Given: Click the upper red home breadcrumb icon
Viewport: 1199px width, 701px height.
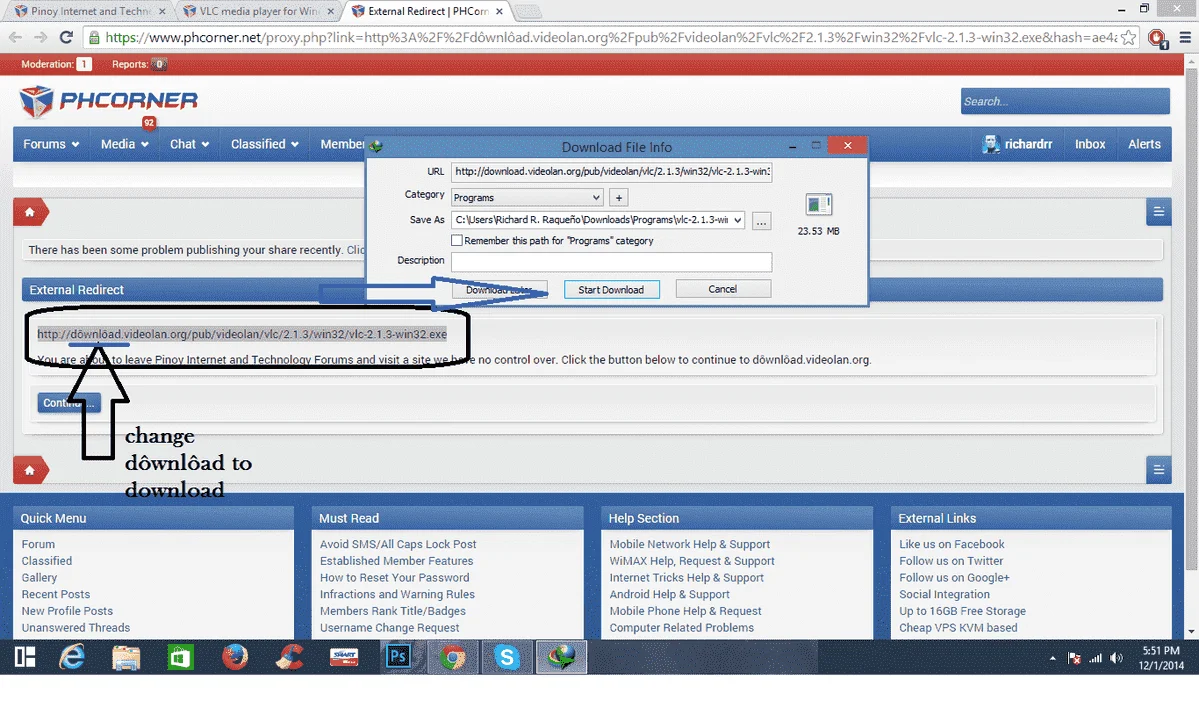Looking at the screenshot, I should coord(30,212).
